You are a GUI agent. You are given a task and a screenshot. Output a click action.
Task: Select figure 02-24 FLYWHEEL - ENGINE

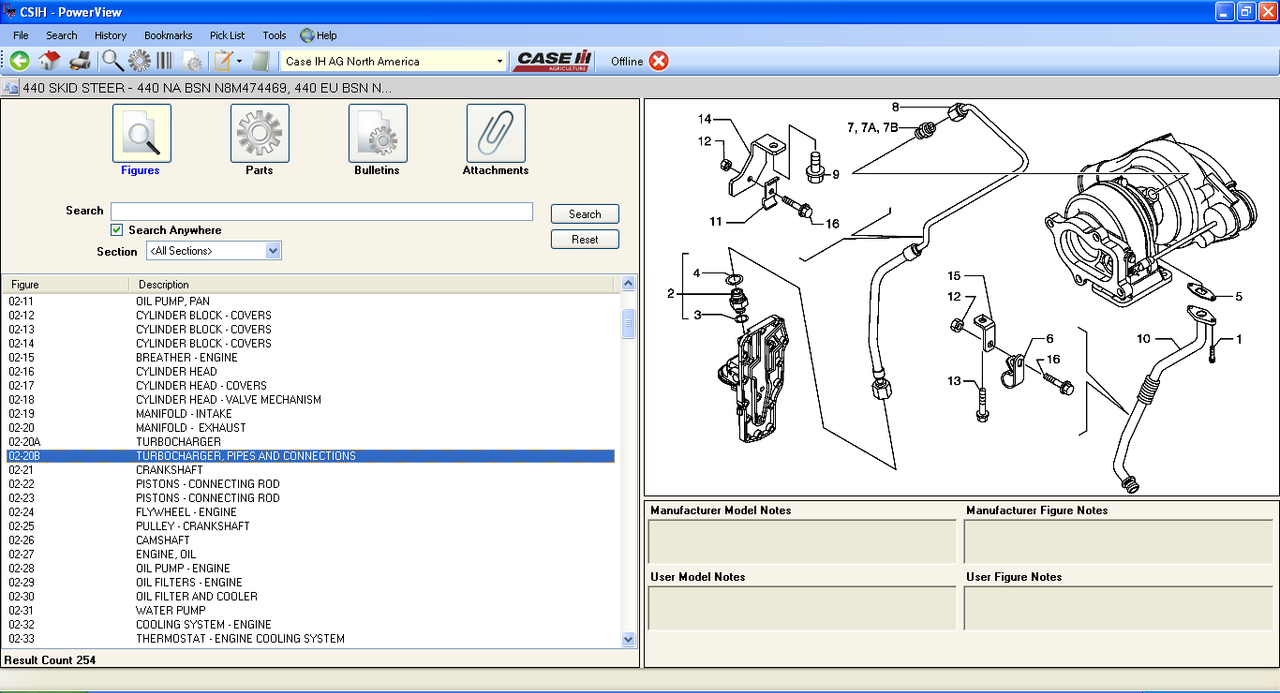pyautogui.click(x=310, y=512)
